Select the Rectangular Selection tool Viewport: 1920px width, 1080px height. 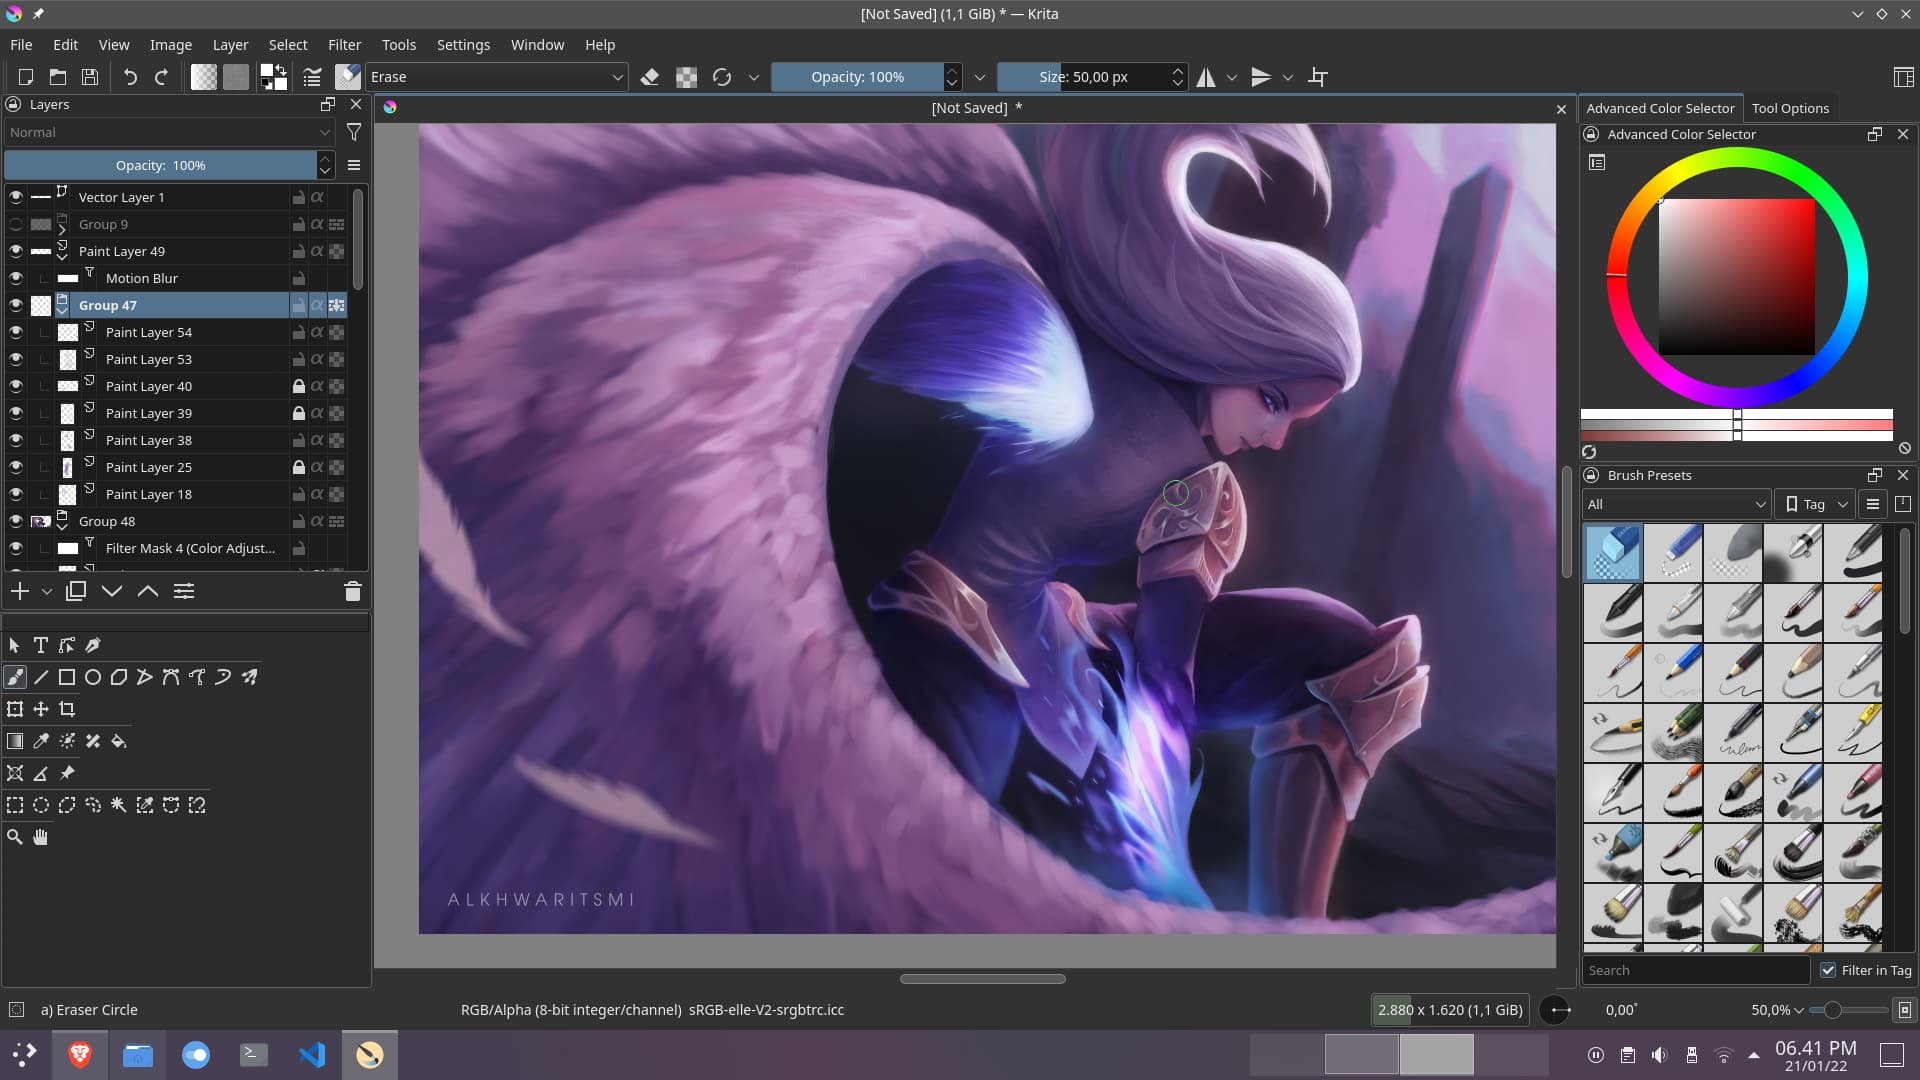[15, 805]
